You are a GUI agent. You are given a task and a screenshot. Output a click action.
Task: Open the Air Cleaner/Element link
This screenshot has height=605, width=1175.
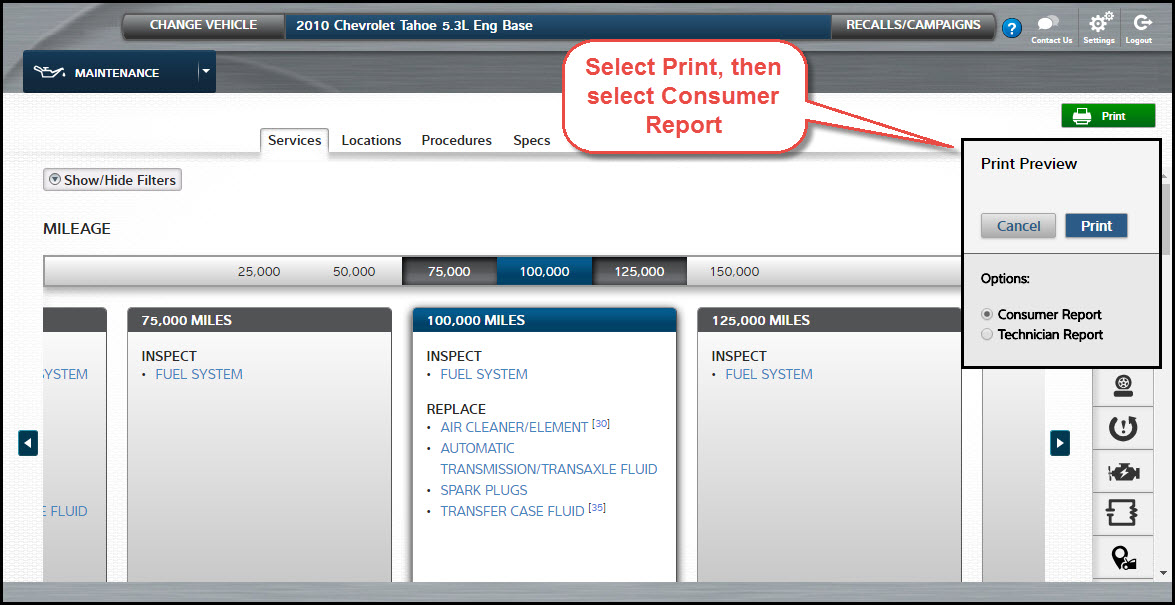514,427
